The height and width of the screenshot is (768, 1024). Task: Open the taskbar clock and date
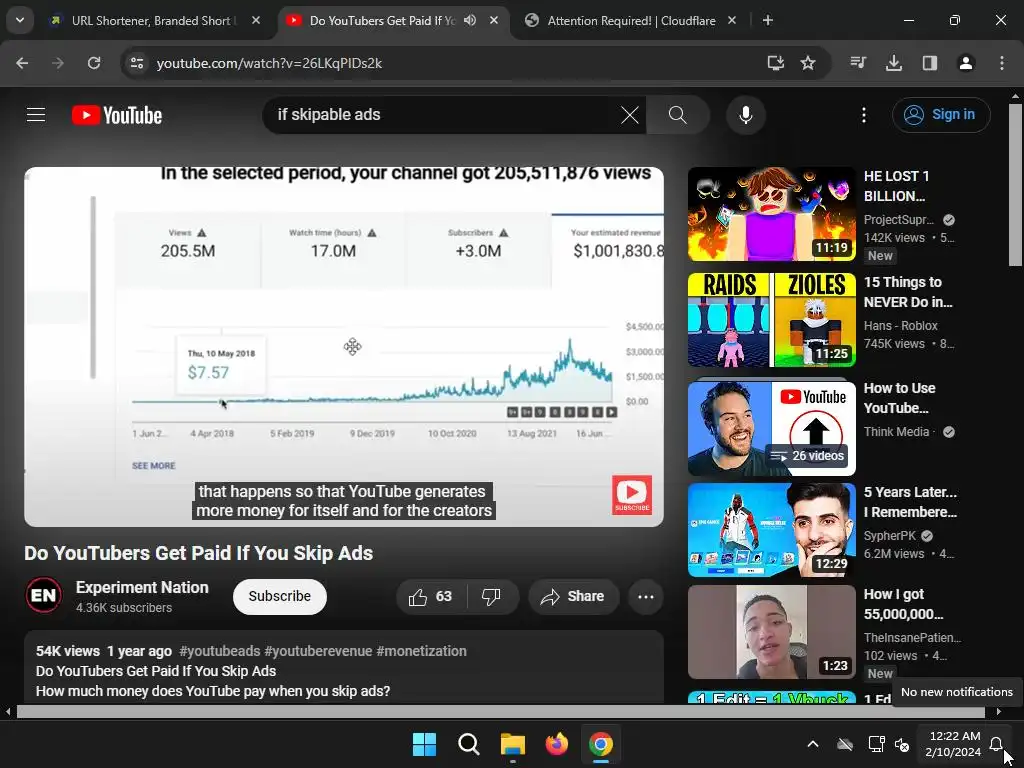(x=953, y=744)
